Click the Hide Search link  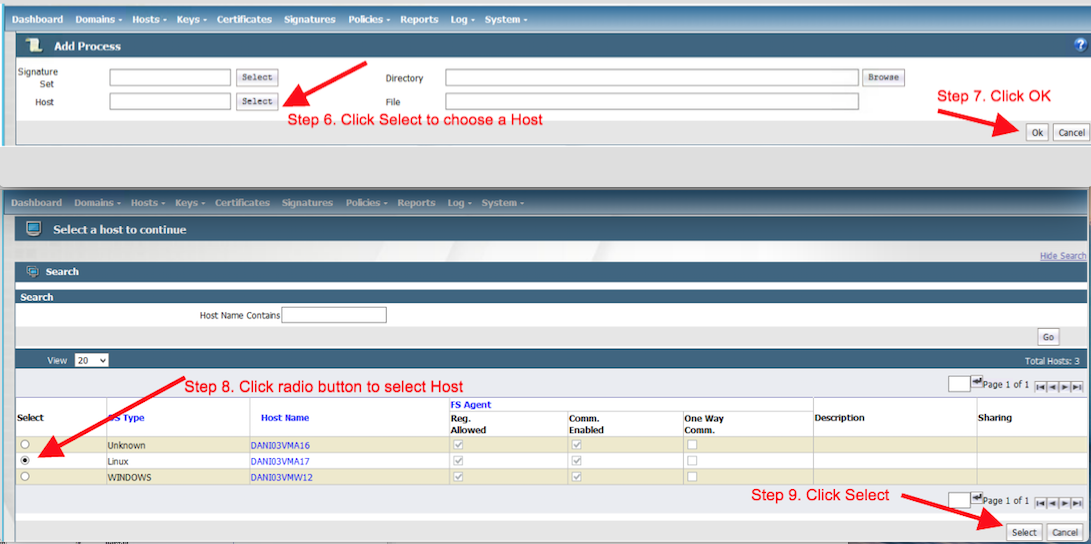pyautogui.click(x=1062, y=256)
